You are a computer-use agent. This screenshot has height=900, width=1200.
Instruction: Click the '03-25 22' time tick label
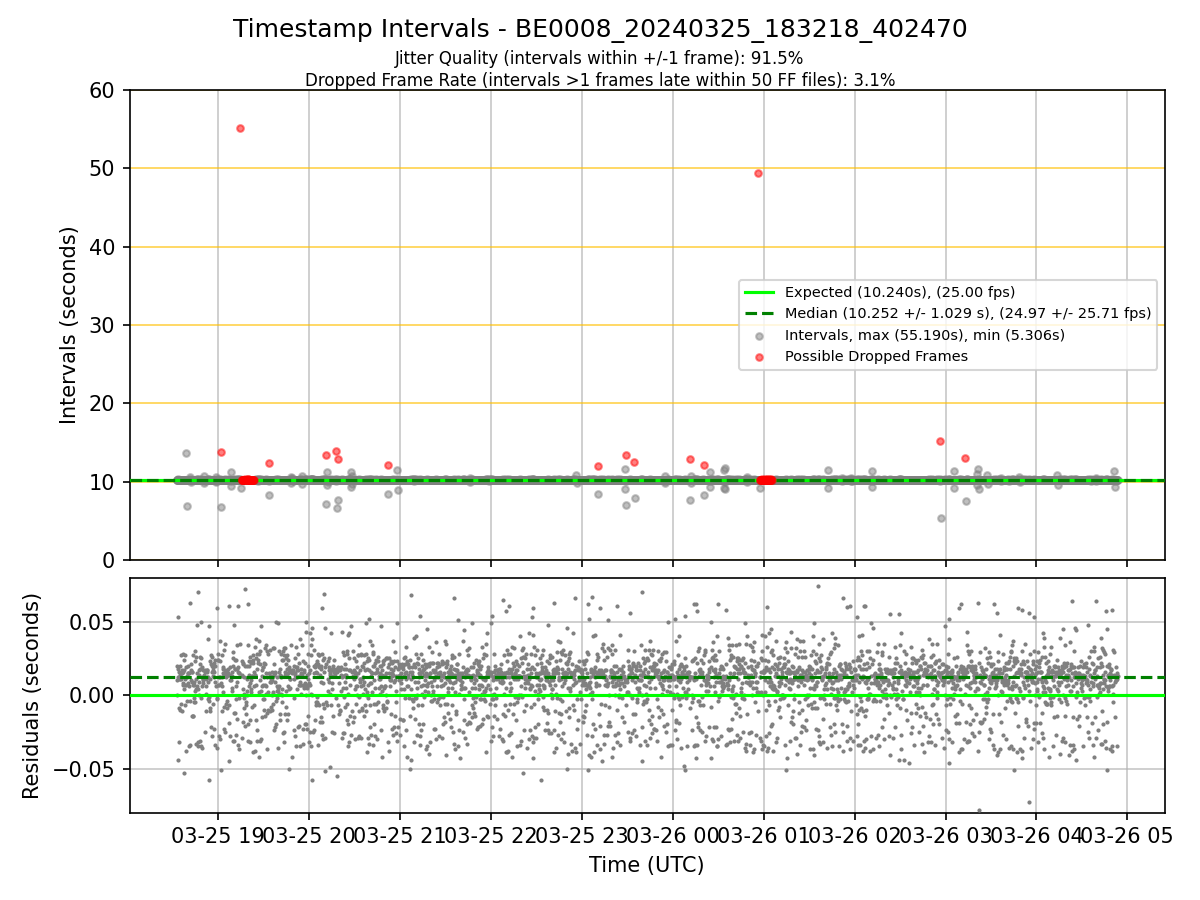(x=490, y=835)
